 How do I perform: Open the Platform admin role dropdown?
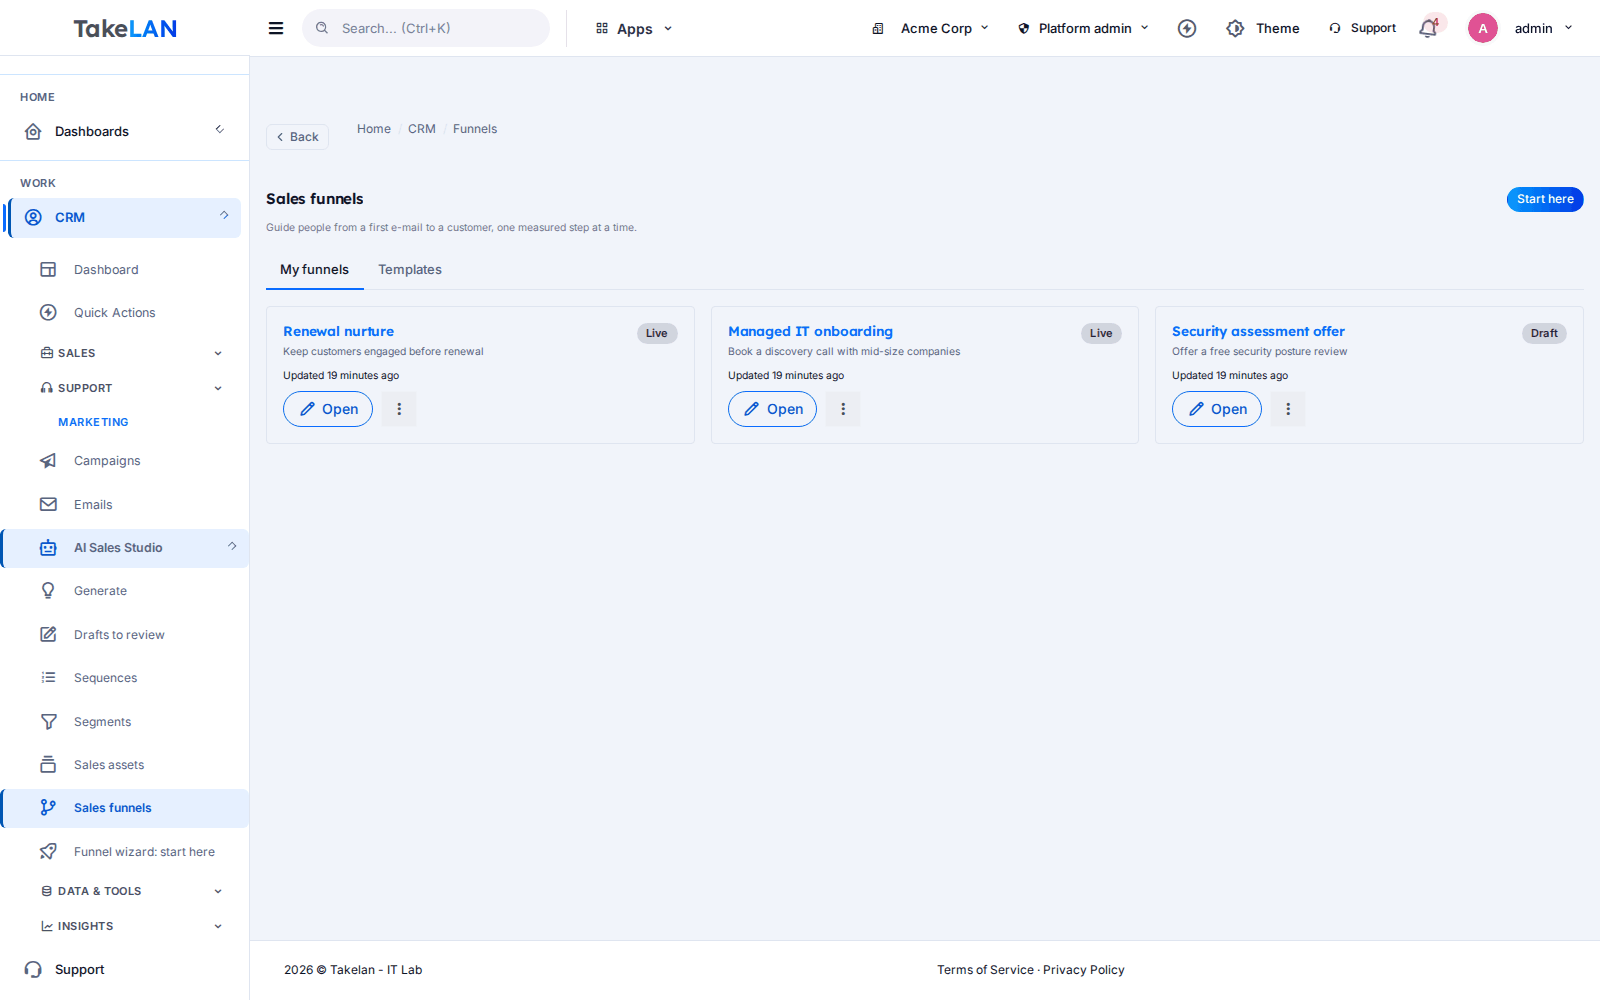click(1084, 28)
